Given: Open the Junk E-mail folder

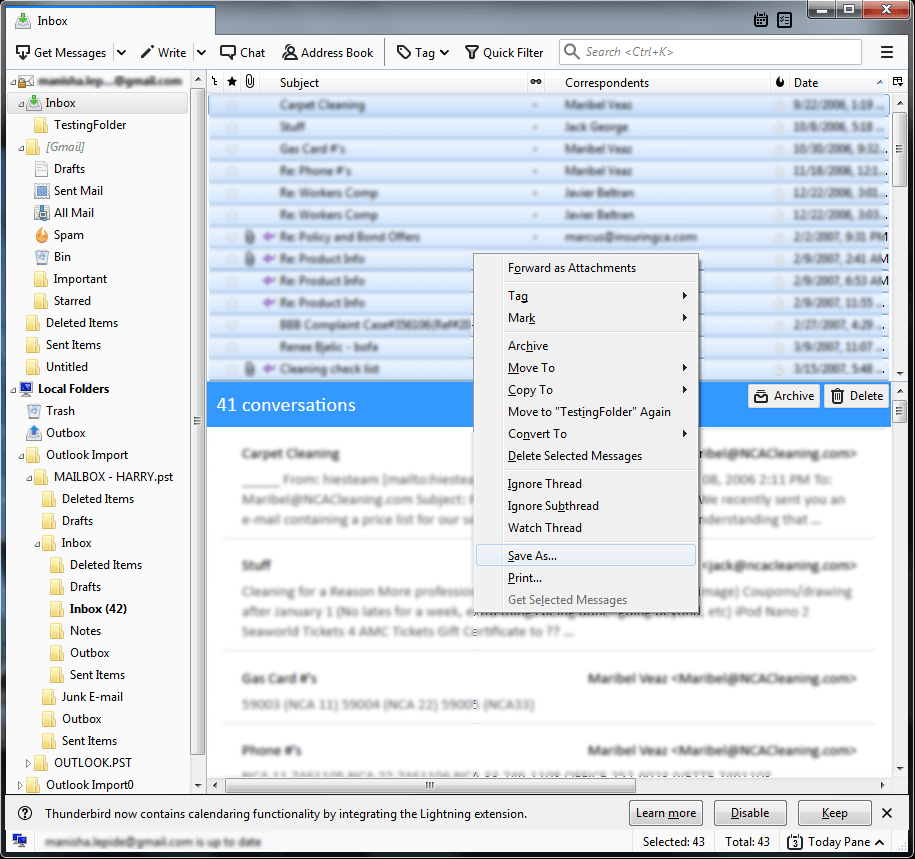Looking at the screenshot, I should point(92,697).
